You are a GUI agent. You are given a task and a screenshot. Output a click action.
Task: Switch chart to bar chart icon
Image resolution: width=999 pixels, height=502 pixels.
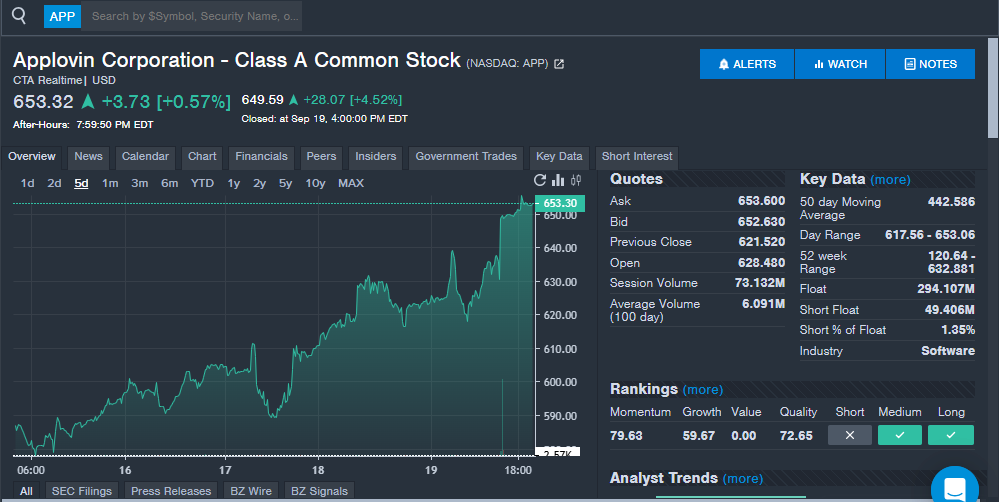(558, 181)
